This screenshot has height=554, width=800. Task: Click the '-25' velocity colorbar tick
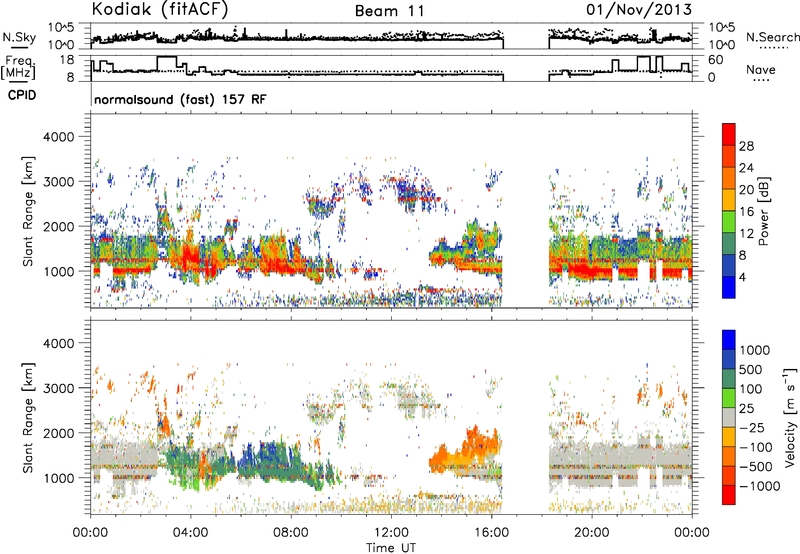[753, 427]
